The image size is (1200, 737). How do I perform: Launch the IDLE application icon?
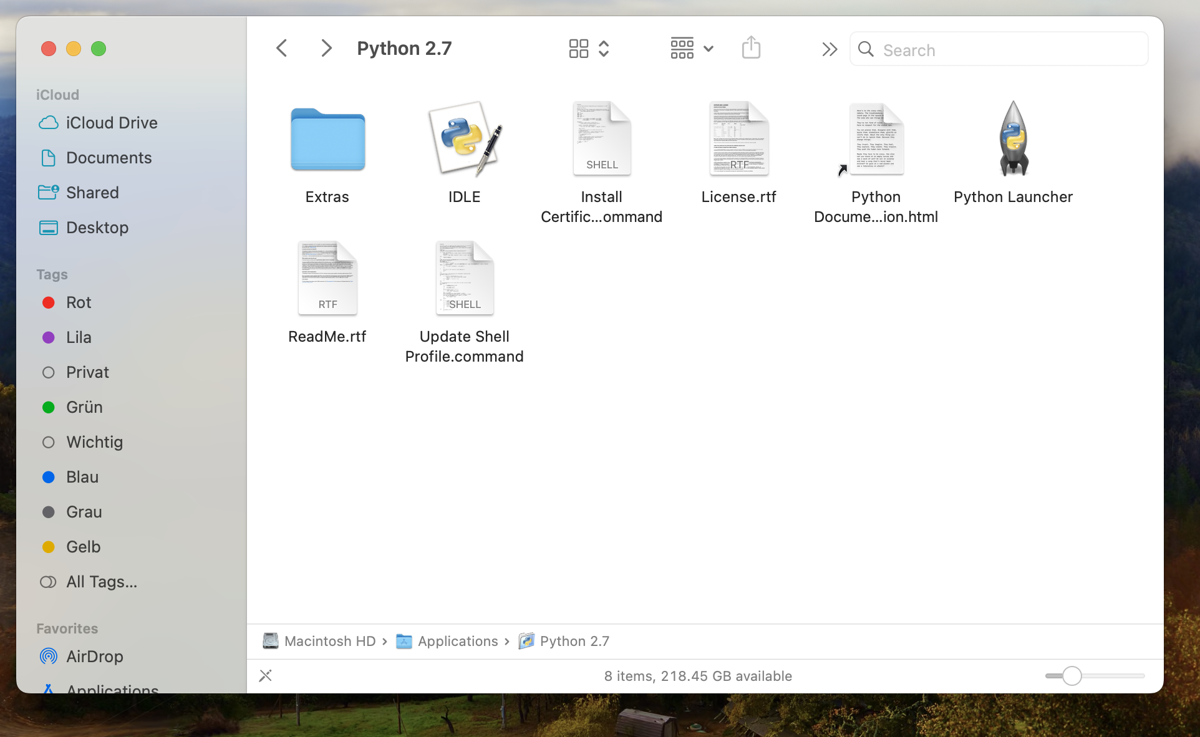464,139
